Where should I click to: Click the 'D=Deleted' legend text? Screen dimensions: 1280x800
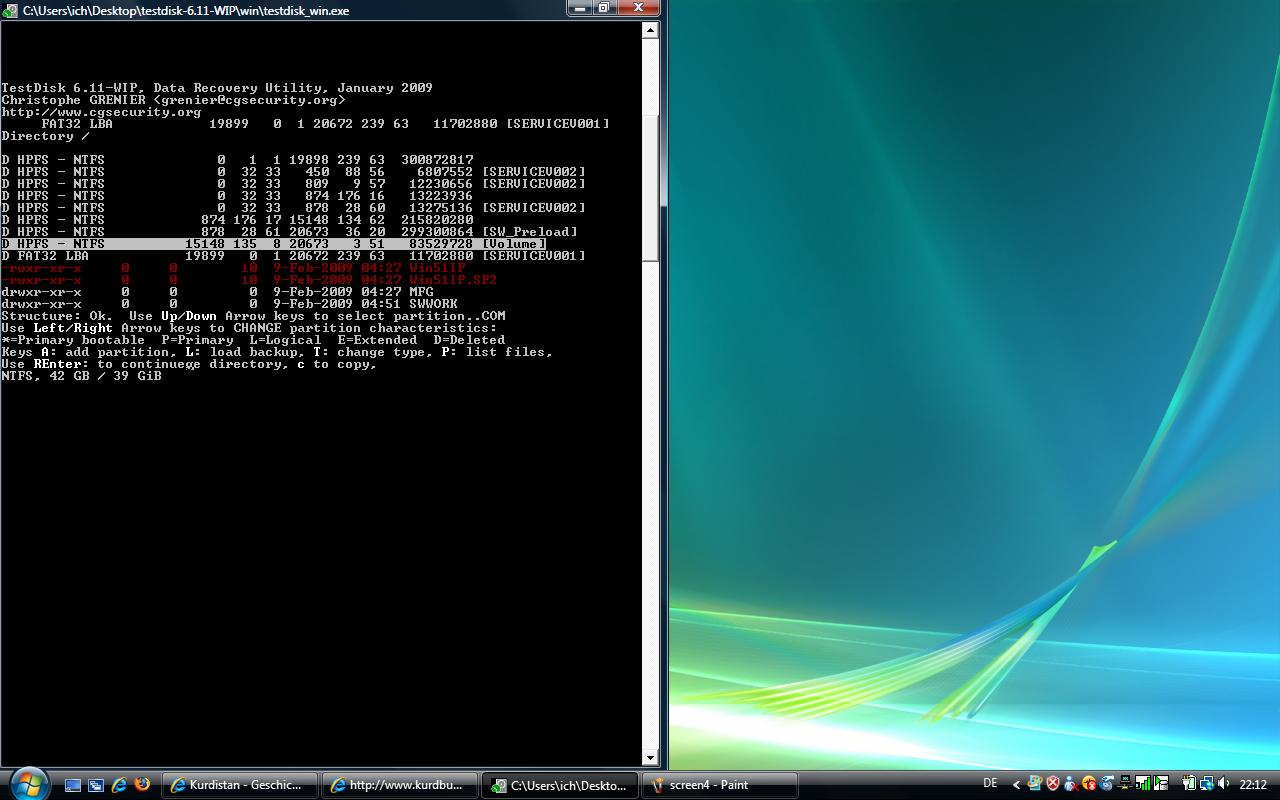469,340
